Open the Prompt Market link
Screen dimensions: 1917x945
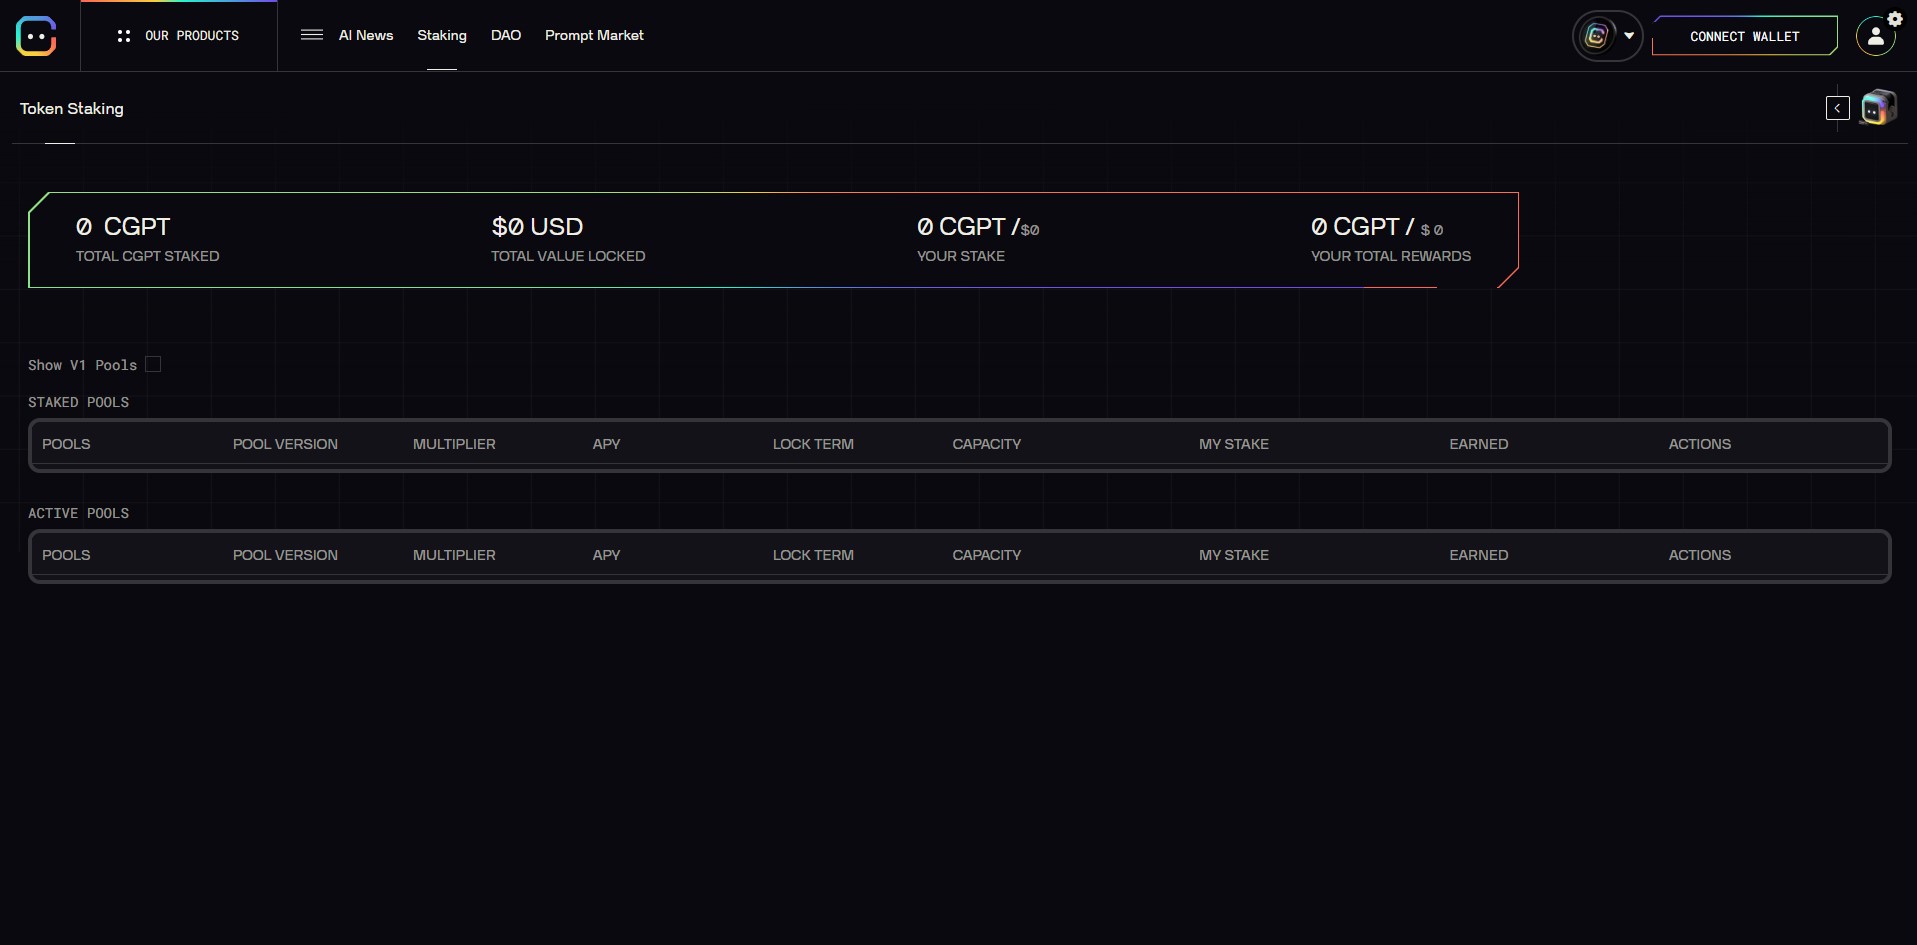pyautogui.click(x=594, y=35)
